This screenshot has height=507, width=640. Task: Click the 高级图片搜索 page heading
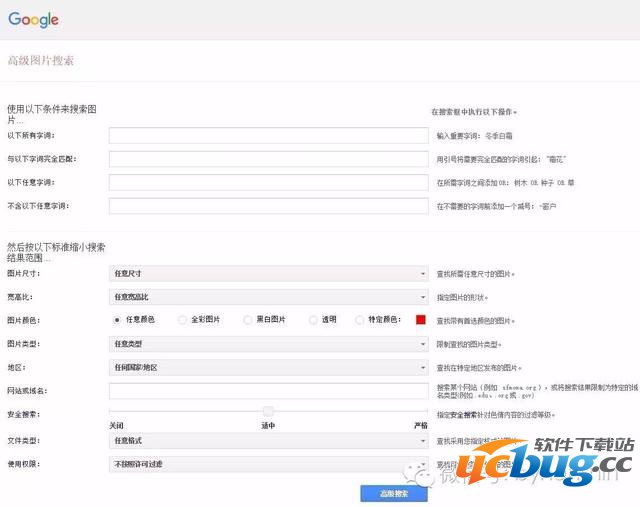(41, 60)
